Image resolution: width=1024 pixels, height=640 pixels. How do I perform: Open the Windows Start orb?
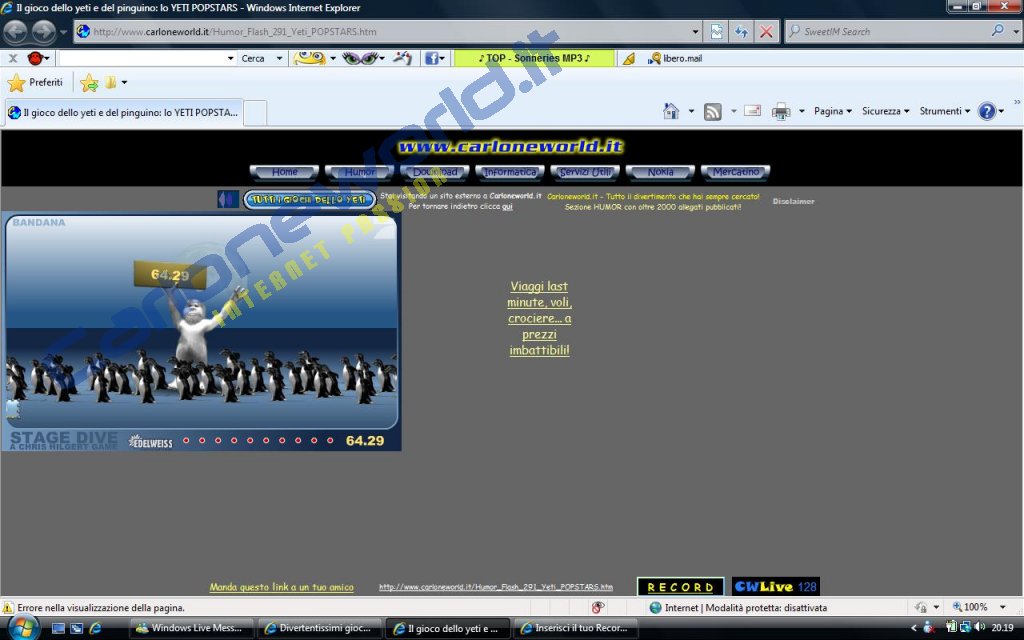(x=22, y=627)
